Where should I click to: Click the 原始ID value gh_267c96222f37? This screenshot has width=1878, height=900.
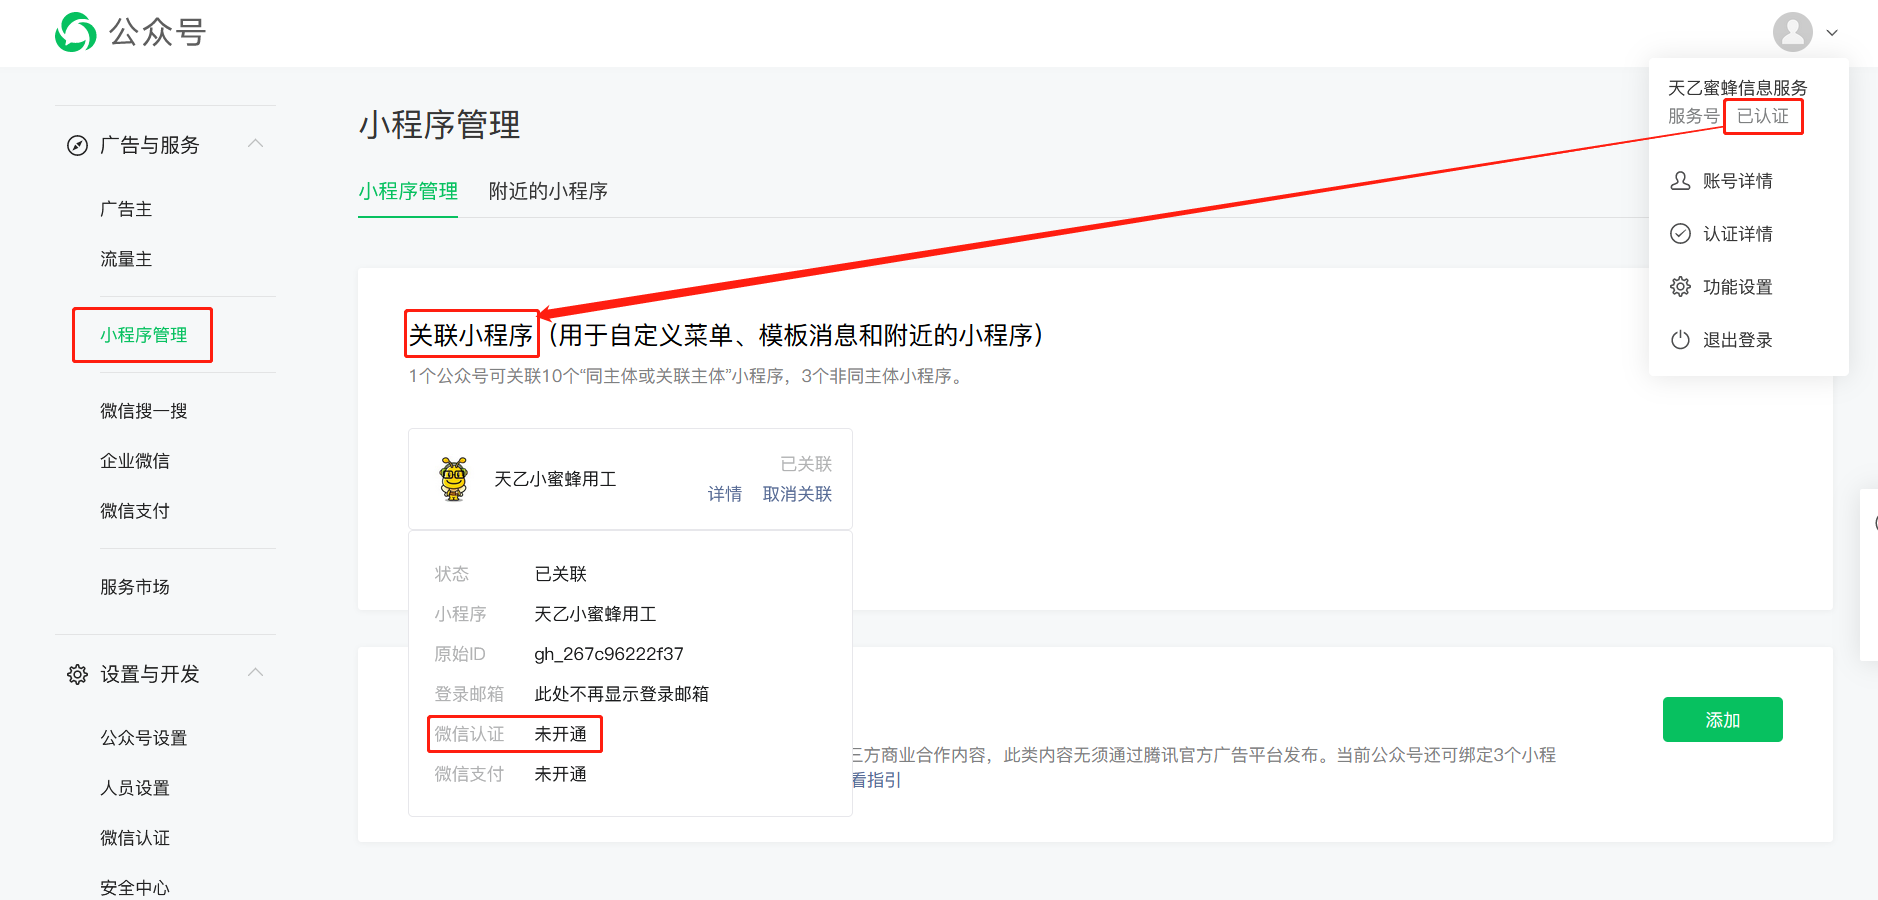[x=609, y=654]
